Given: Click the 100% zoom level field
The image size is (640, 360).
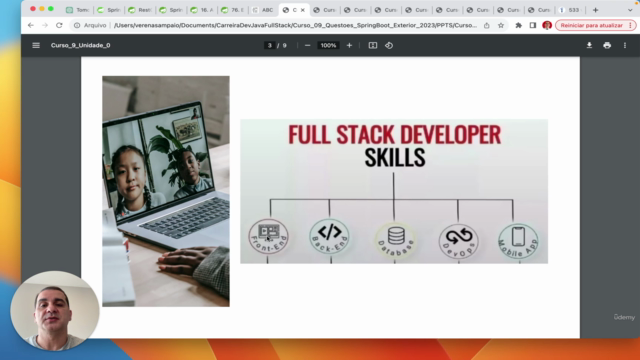Looking at the screenshot, I should point(328,45).
